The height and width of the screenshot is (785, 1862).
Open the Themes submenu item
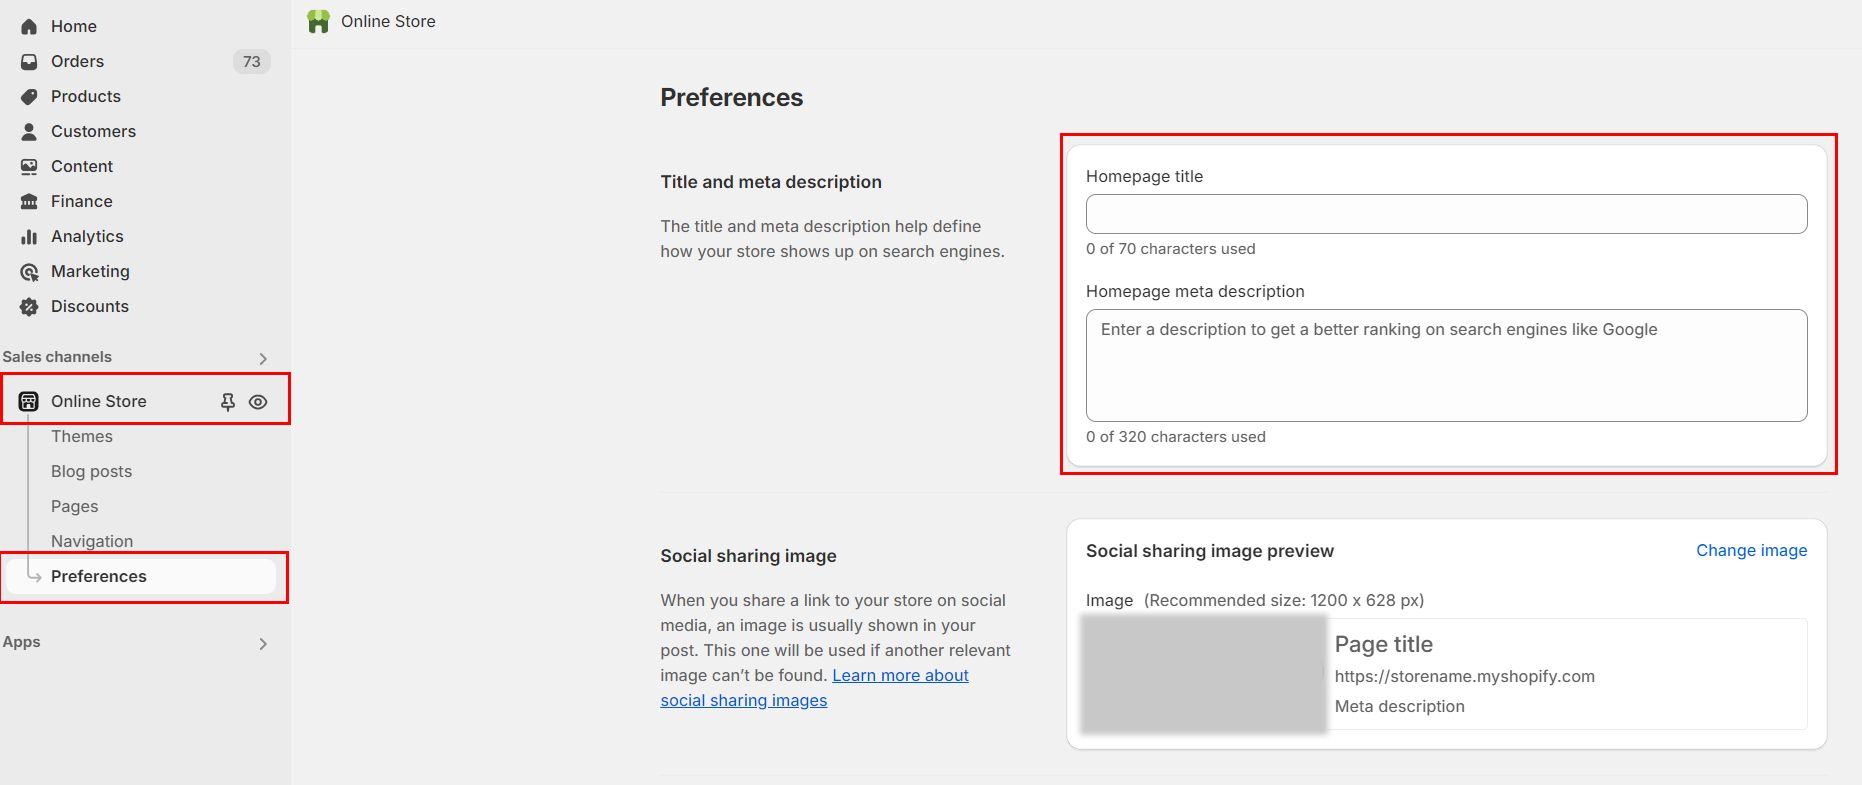(82, 437)
